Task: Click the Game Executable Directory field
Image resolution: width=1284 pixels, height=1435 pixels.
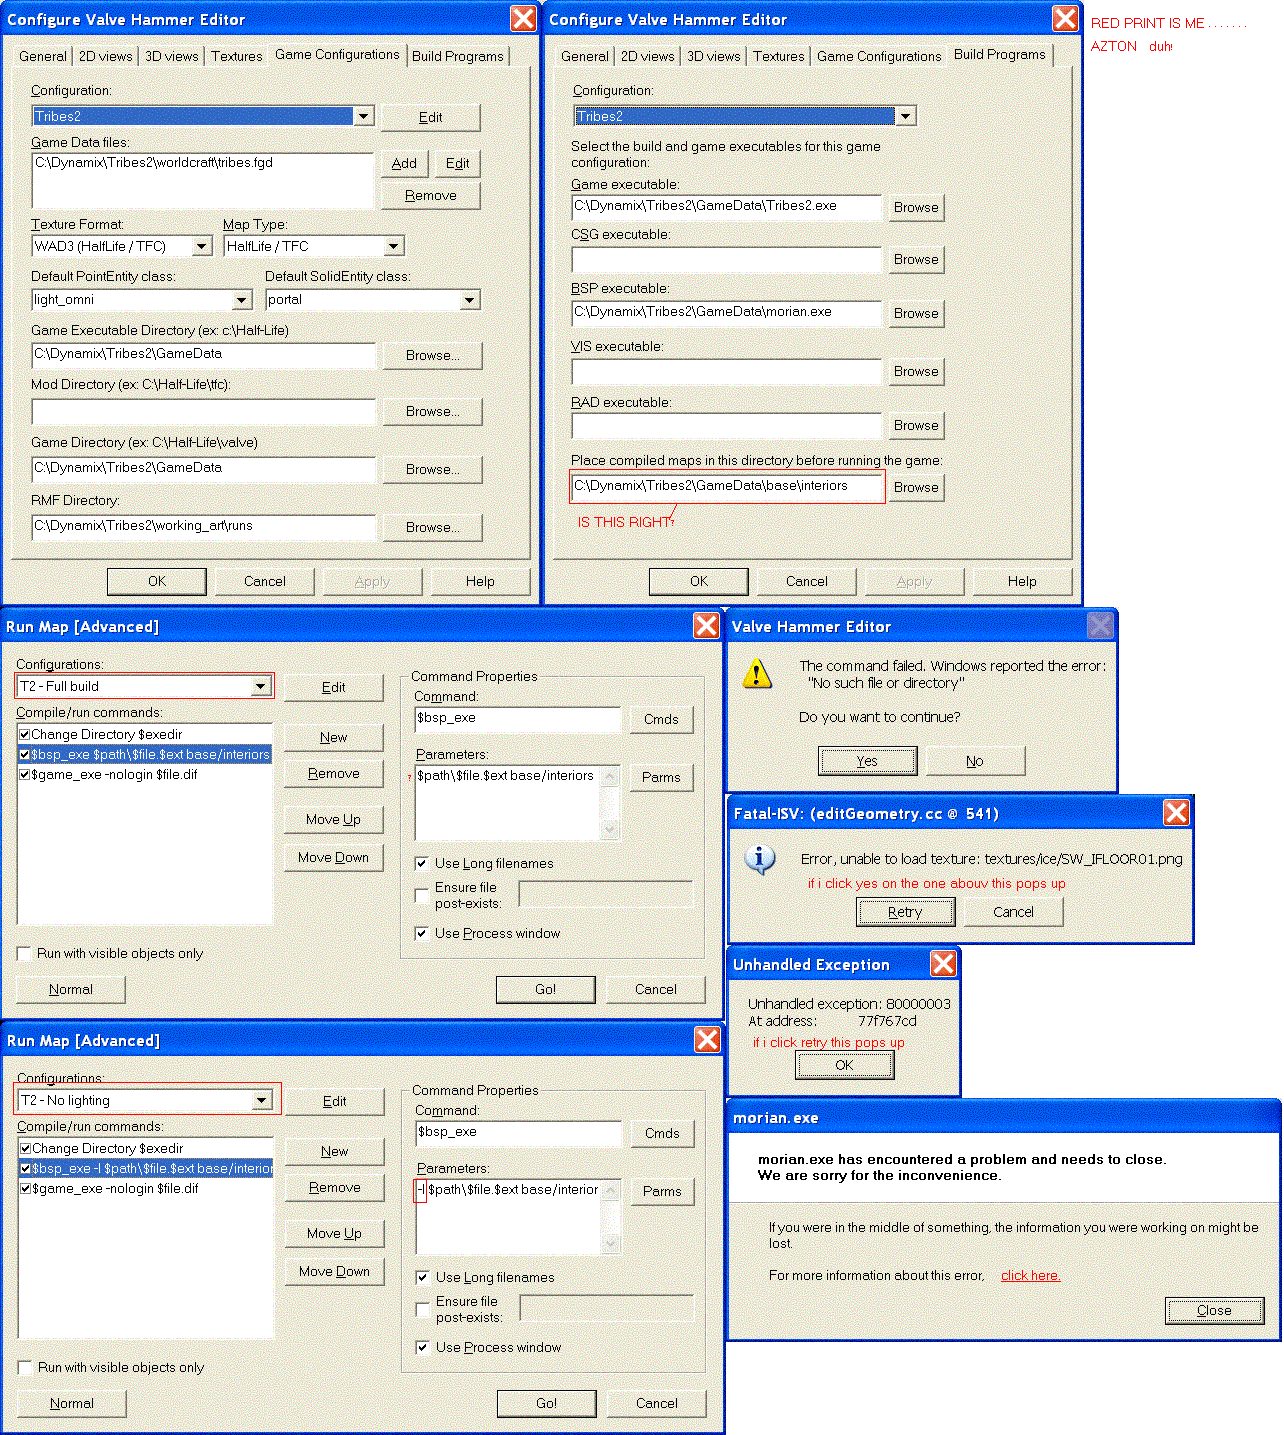Action: click(x=204, y=355)
